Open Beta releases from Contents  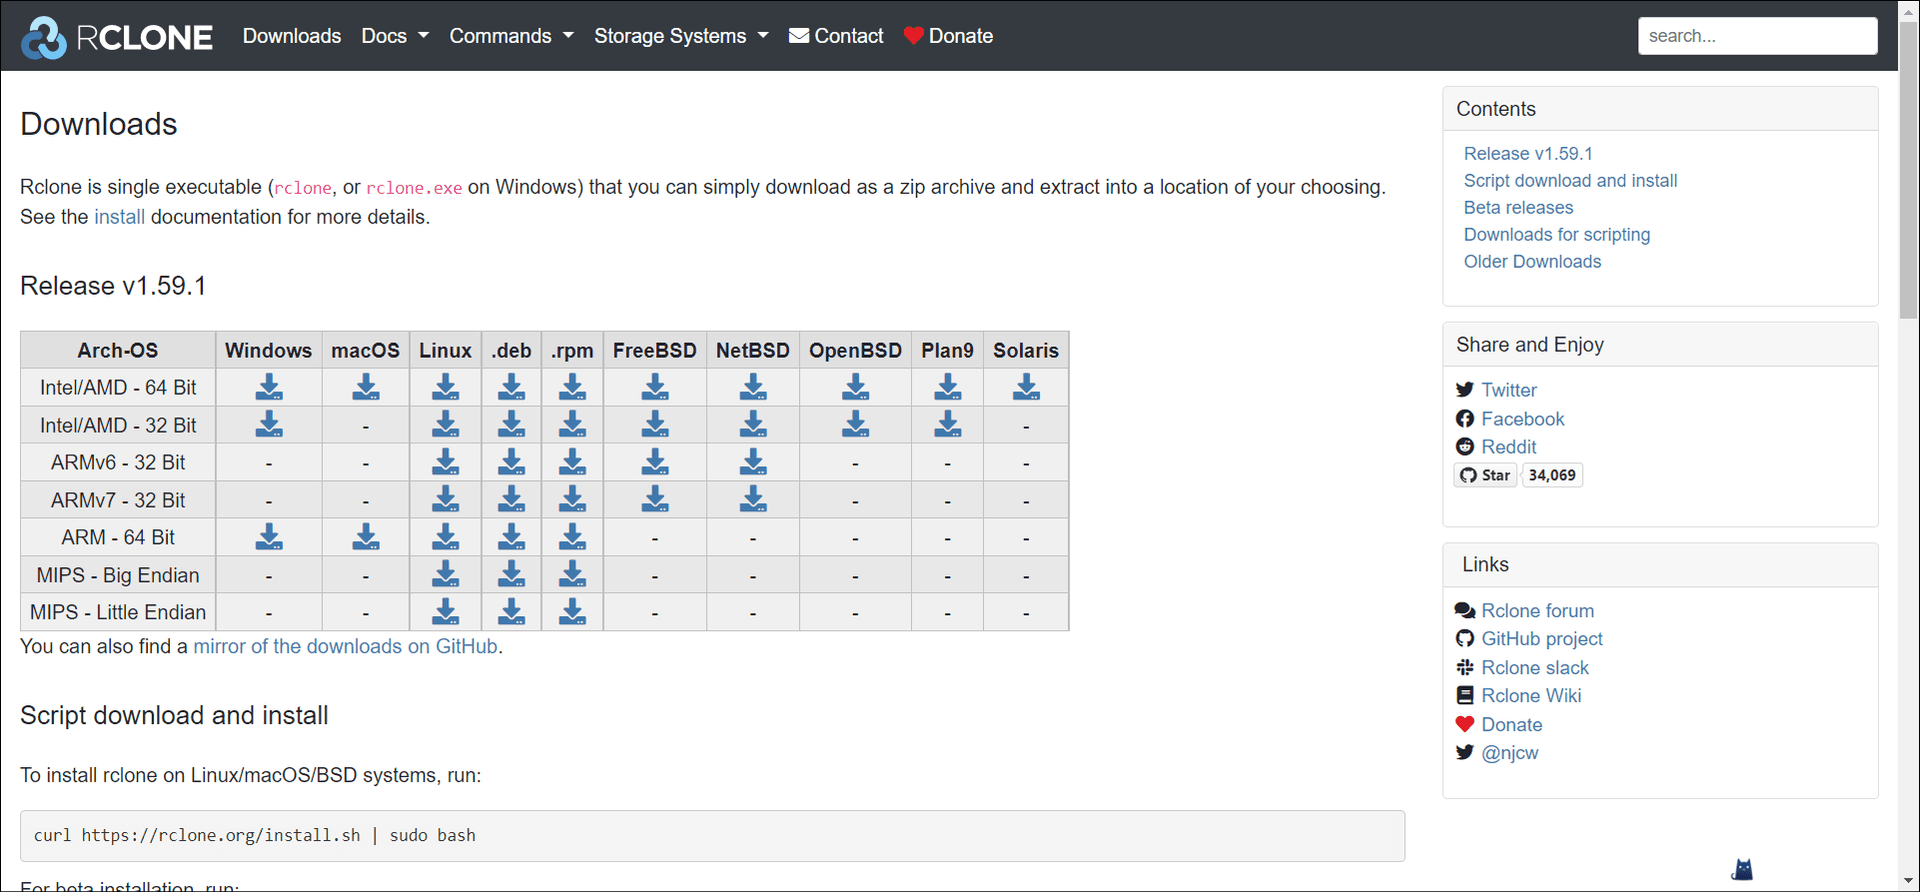coord(1518,208)
